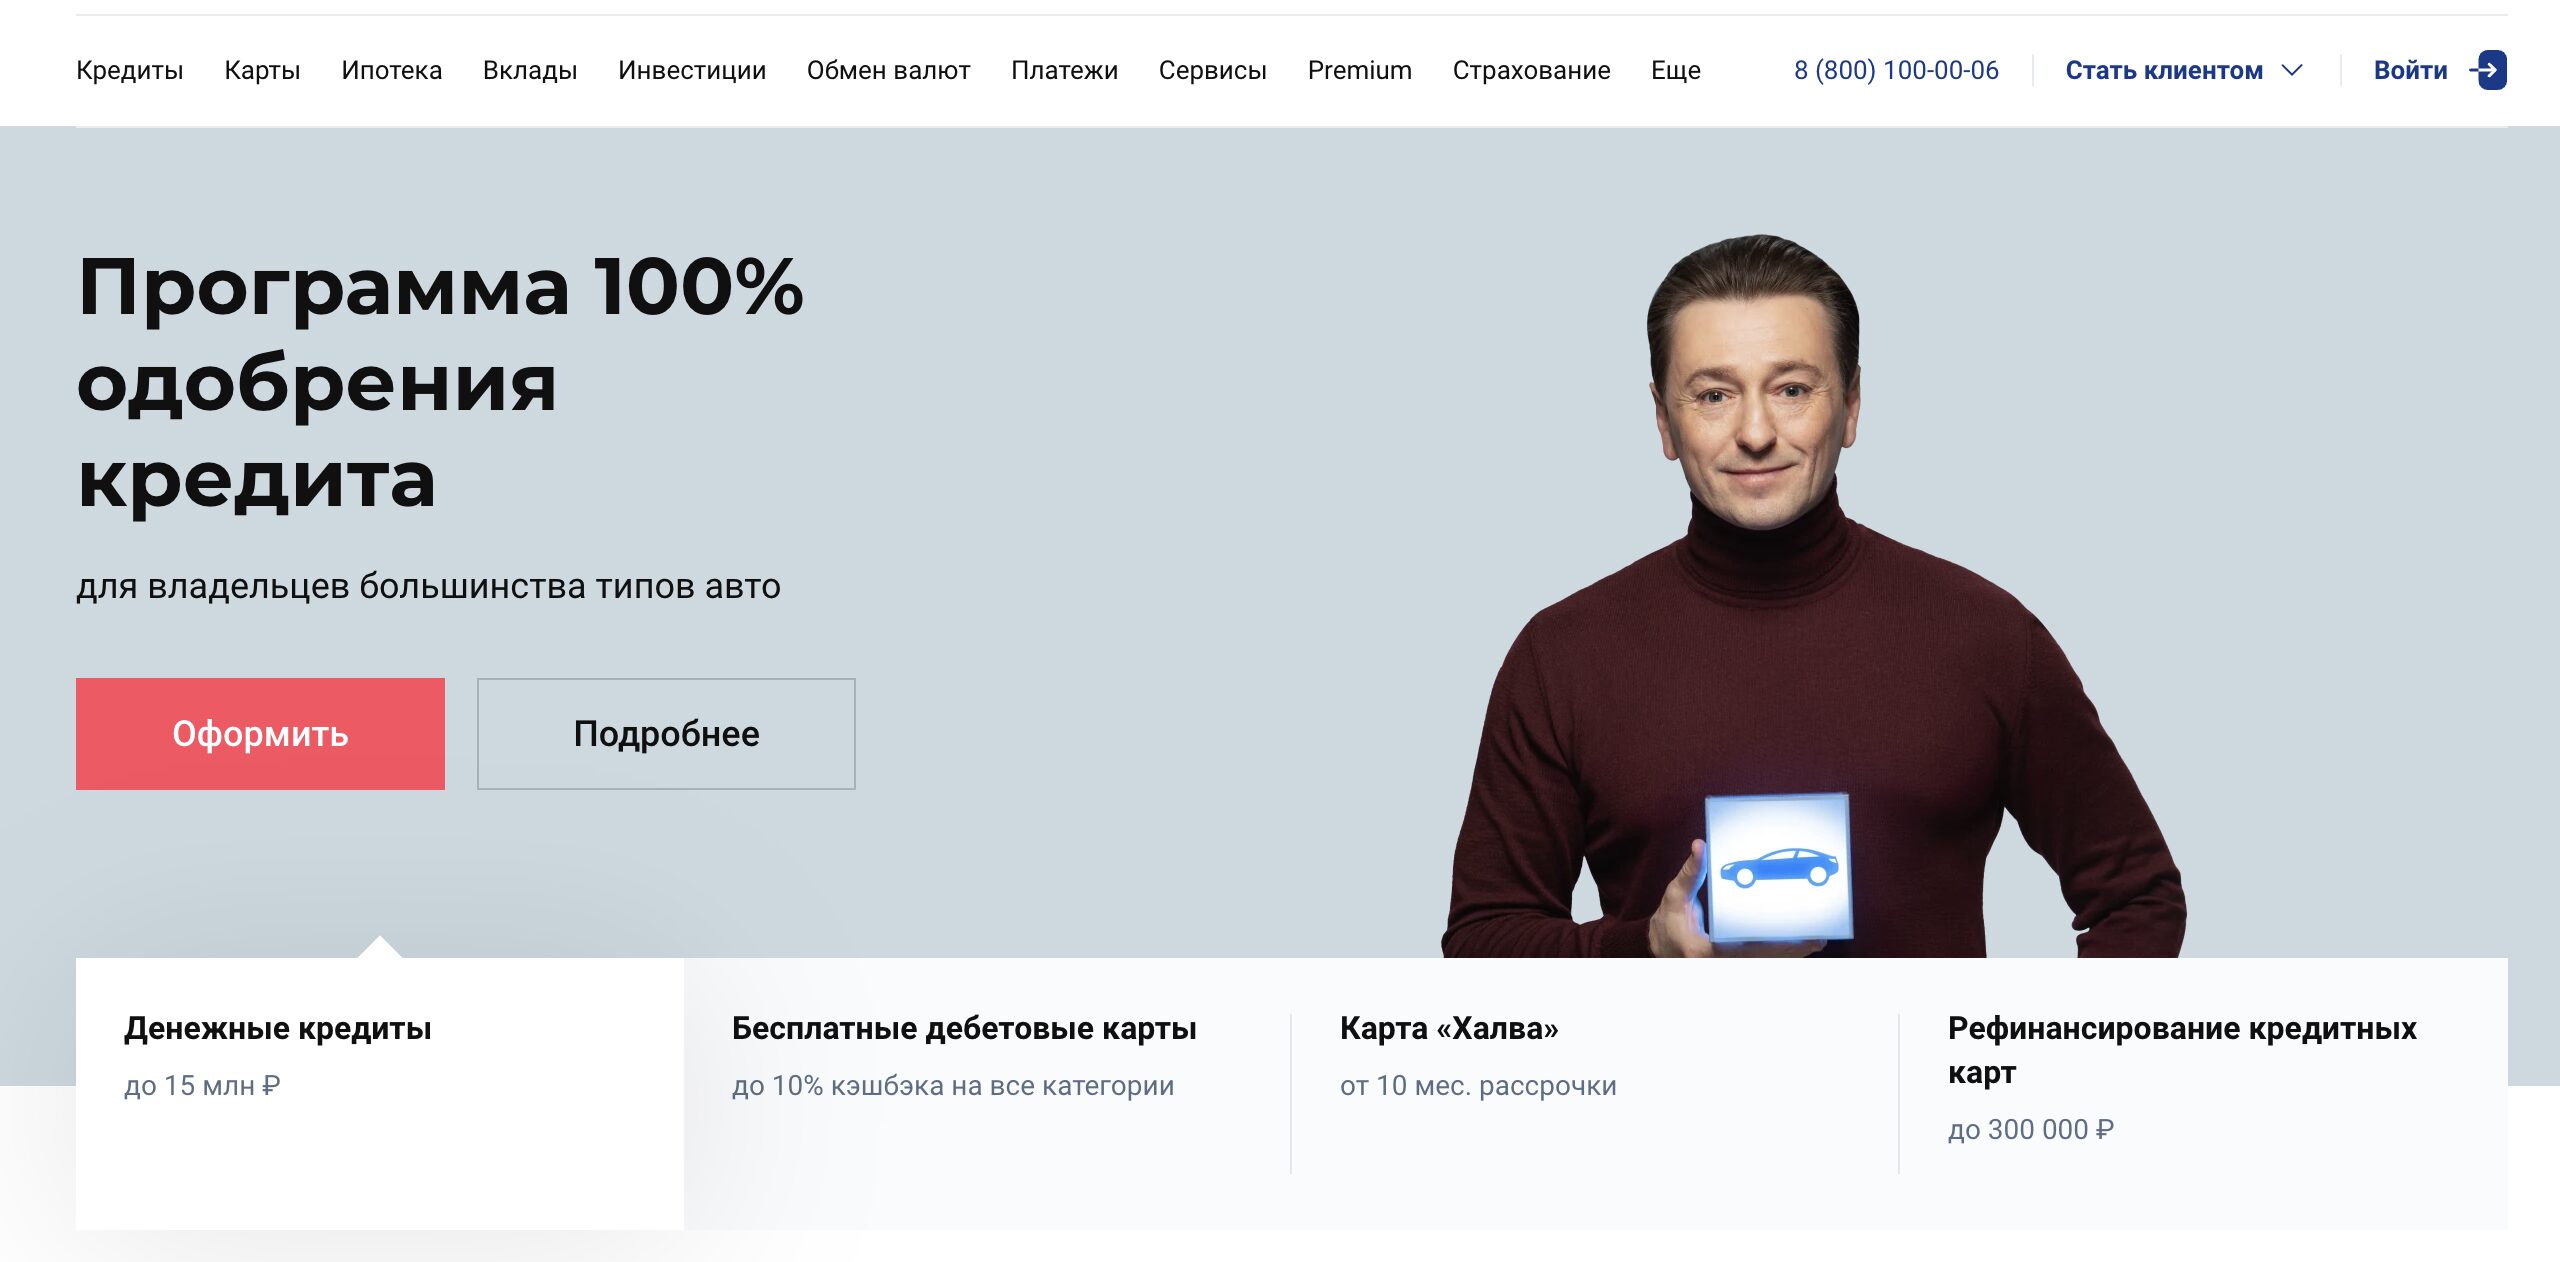Viewport: 2560px width, 1262px height.
Task: Click the red Оформить button
Action: pos(260,734)
